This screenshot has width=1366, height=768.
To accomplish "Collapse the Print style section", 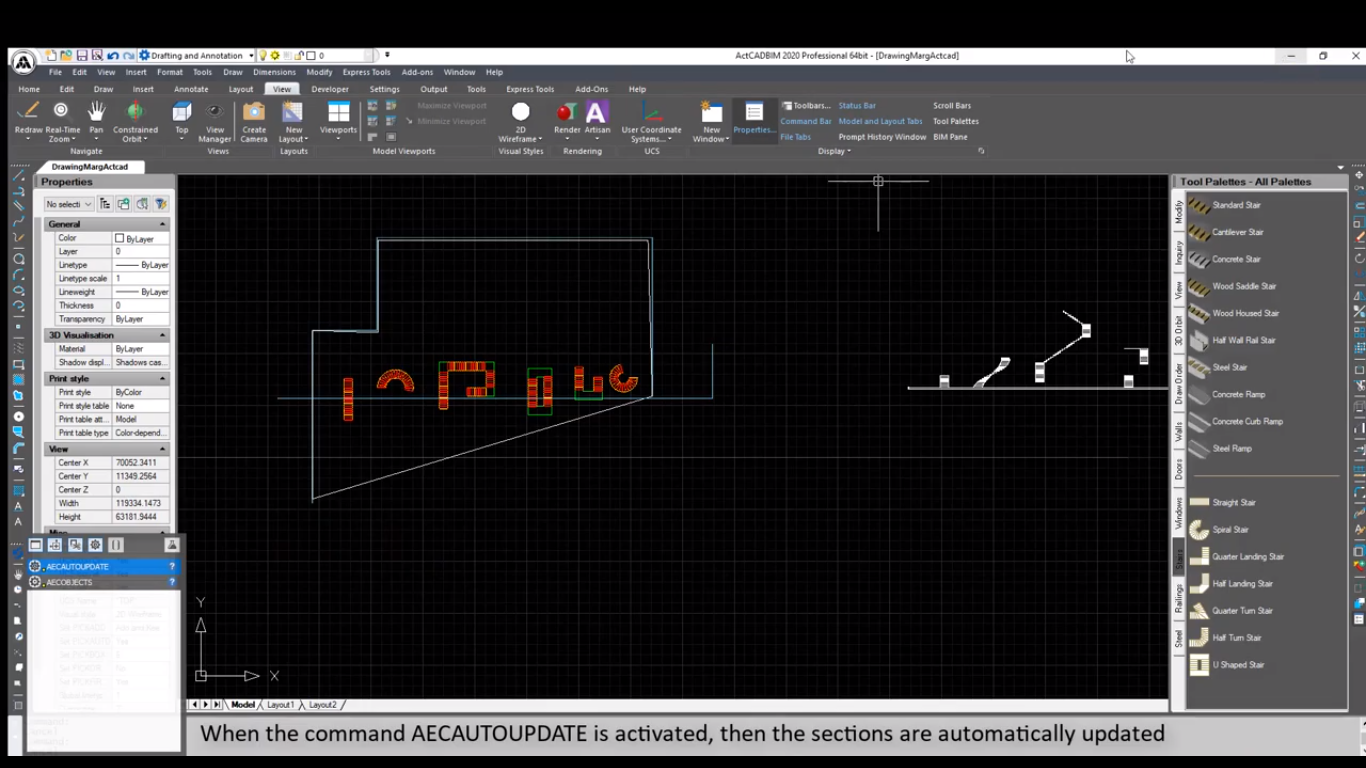I will click(x=163, y=379).
